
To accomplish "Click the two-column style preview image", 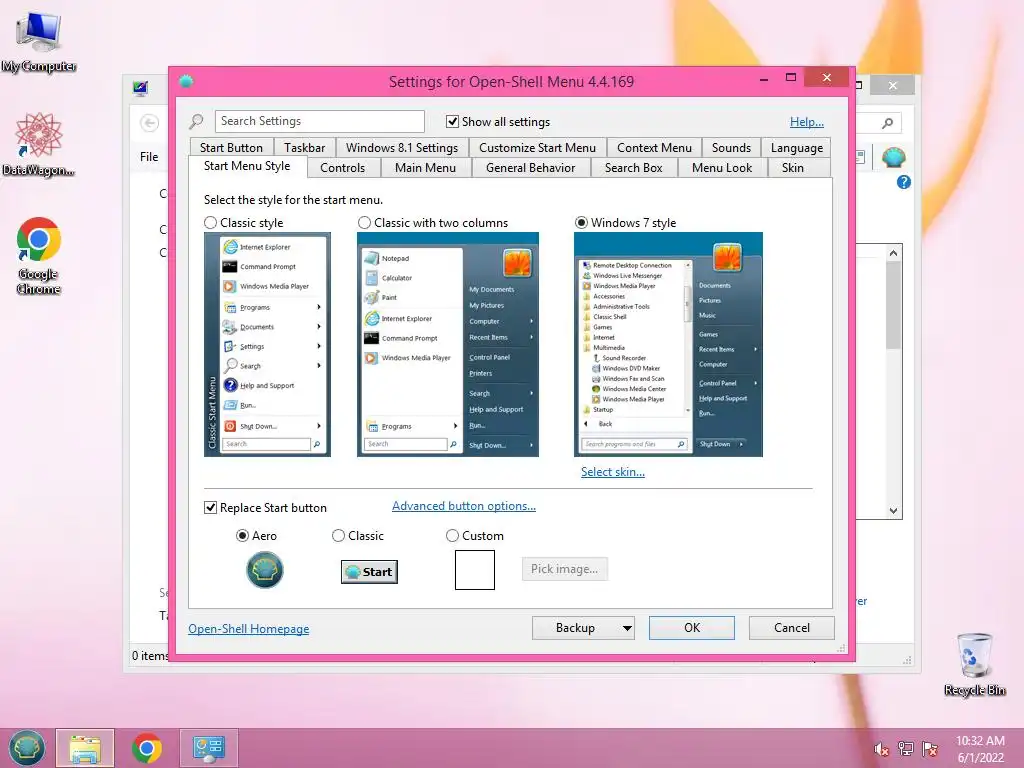I will click(448, 344).
